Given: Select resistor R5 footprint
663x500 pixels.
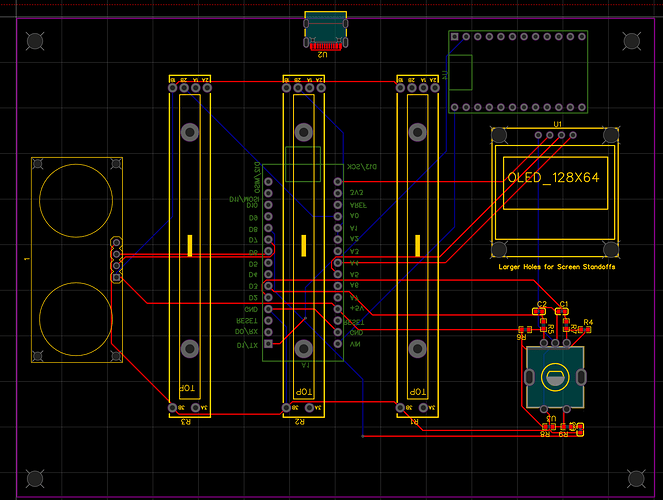Looking at the screenshot, I should tap(544, 325).
